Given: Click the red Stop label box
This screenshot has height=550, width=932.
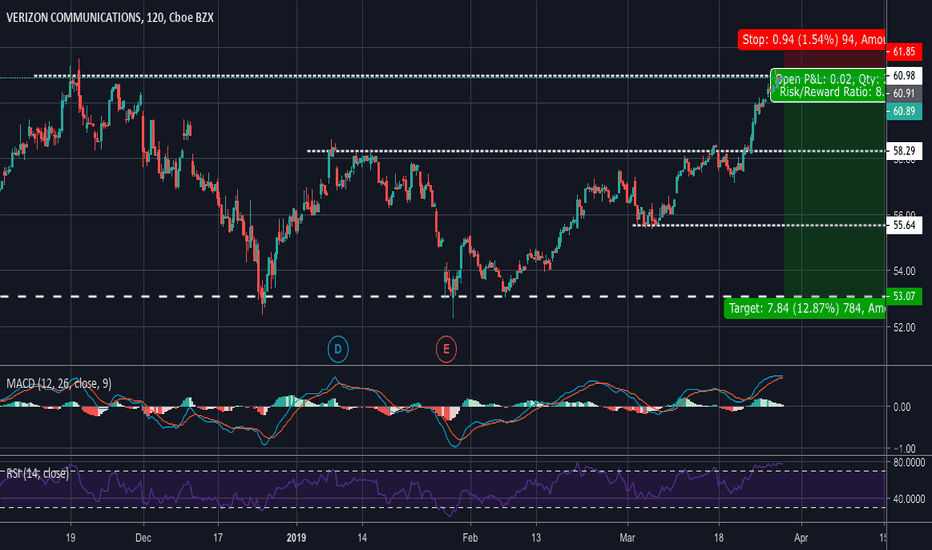Looking at the screenshot, I should tap(812, 39).
